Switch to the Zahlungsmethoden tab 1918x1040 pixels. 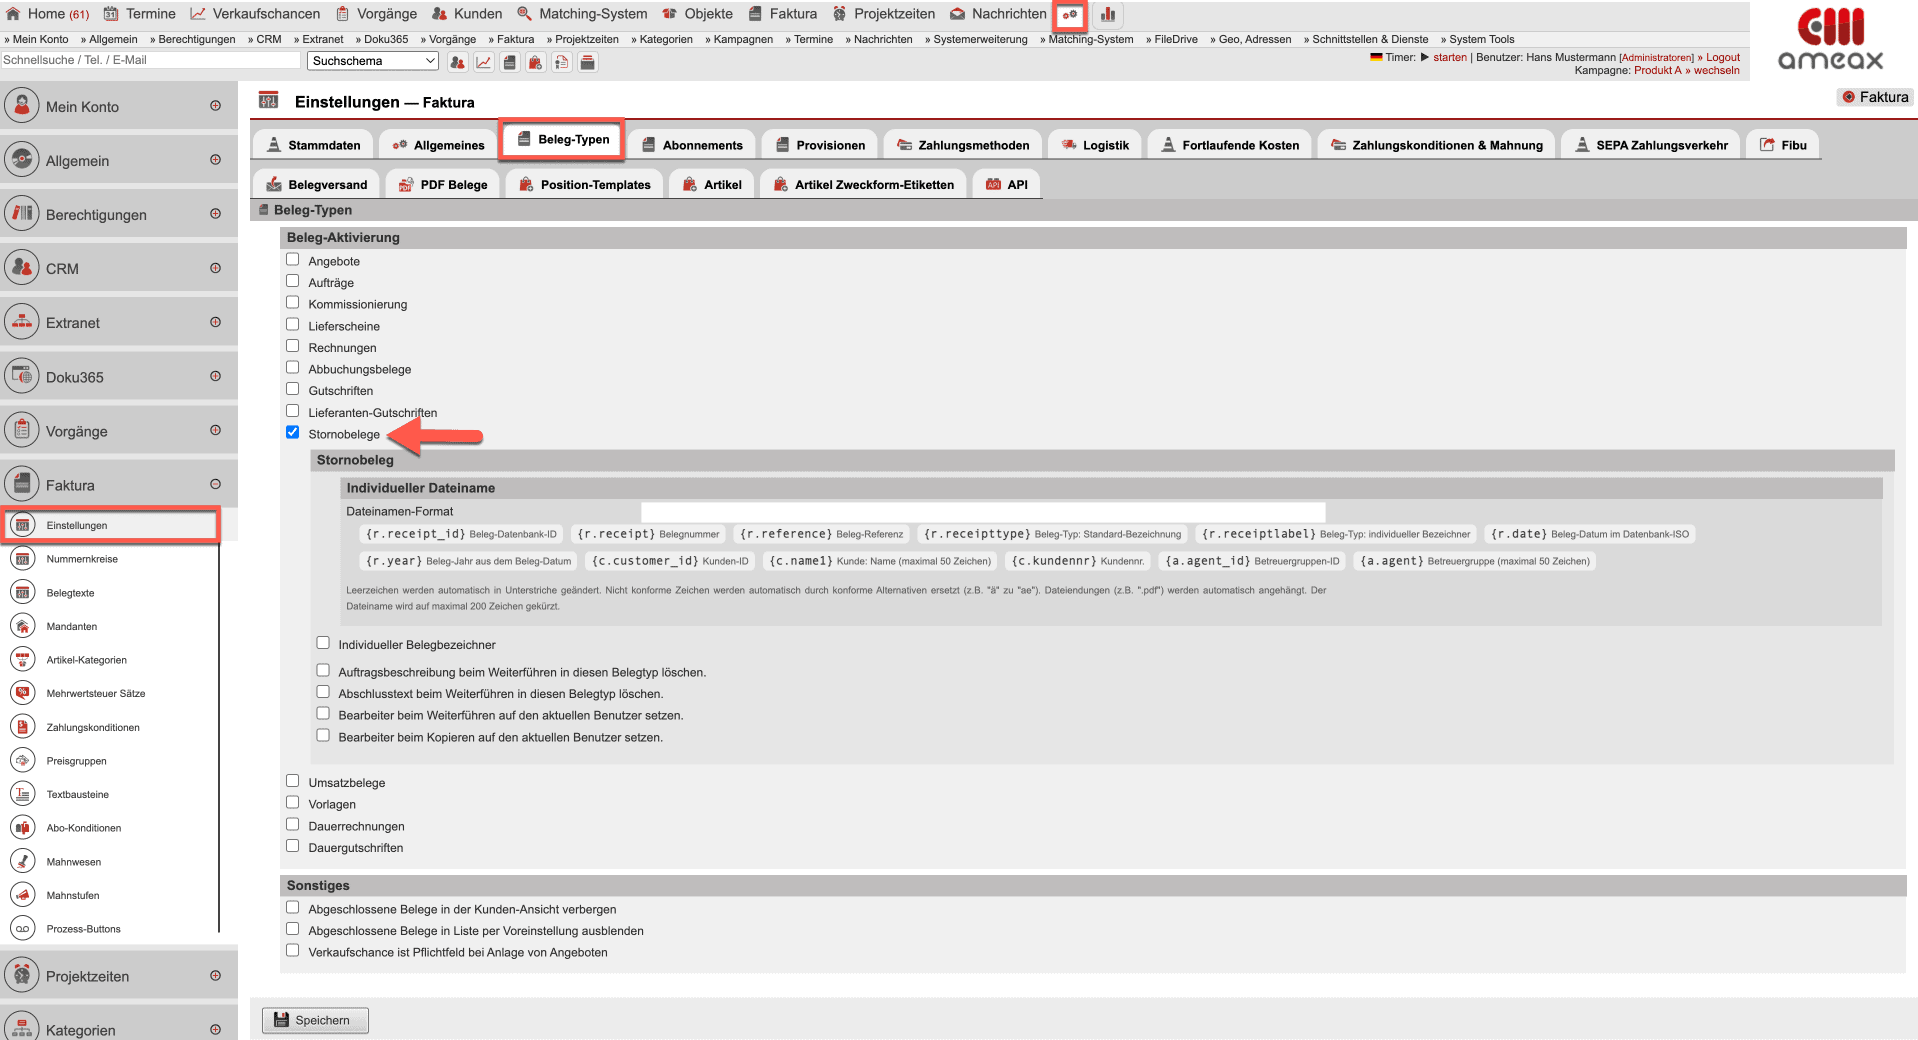[x=963, y=145]
